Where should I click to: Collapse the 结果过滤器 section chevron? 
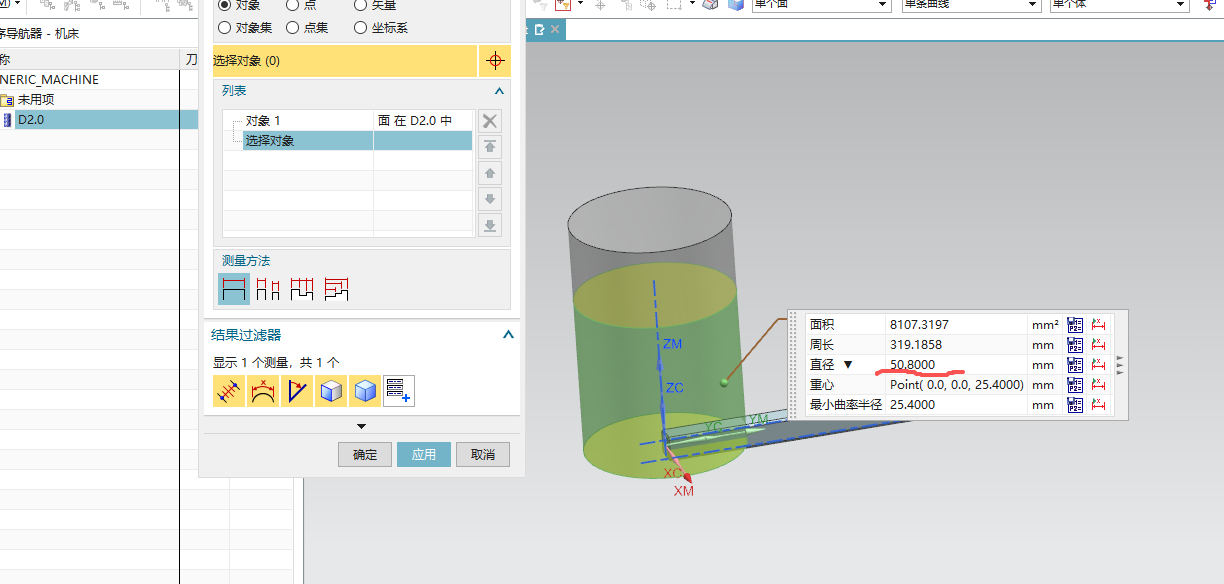pyautogui.click(x=507, y=335)
